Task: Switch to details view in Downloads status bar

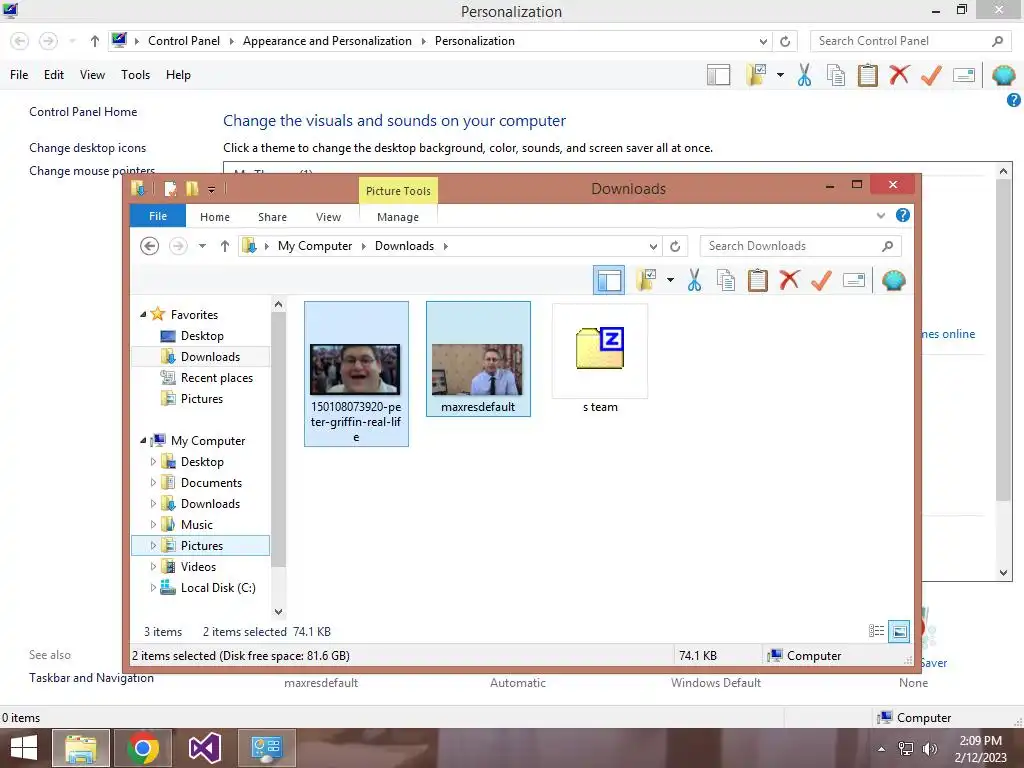Action: 876,631
